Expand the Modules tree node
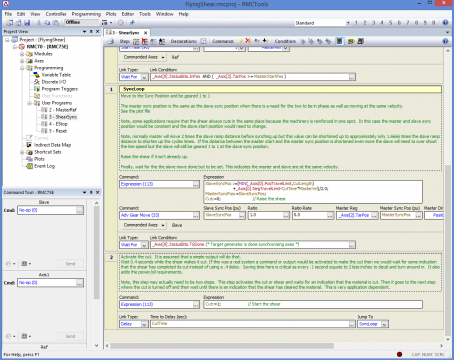454x360 pixels. pyautogui.click(x=22, y=54)
